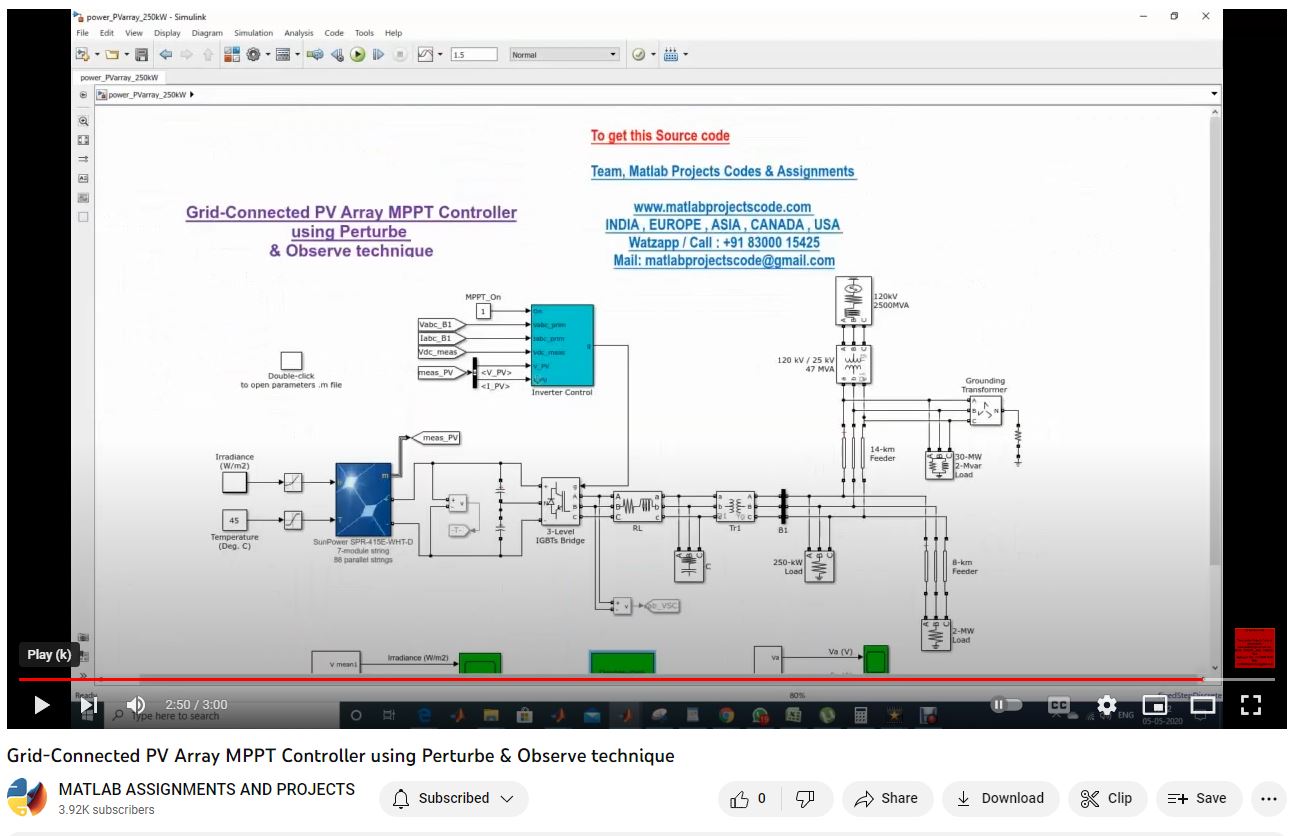Open the Model Explorer icon
Viewport: 1297px width, 836px height.
(x=283, y=54)
